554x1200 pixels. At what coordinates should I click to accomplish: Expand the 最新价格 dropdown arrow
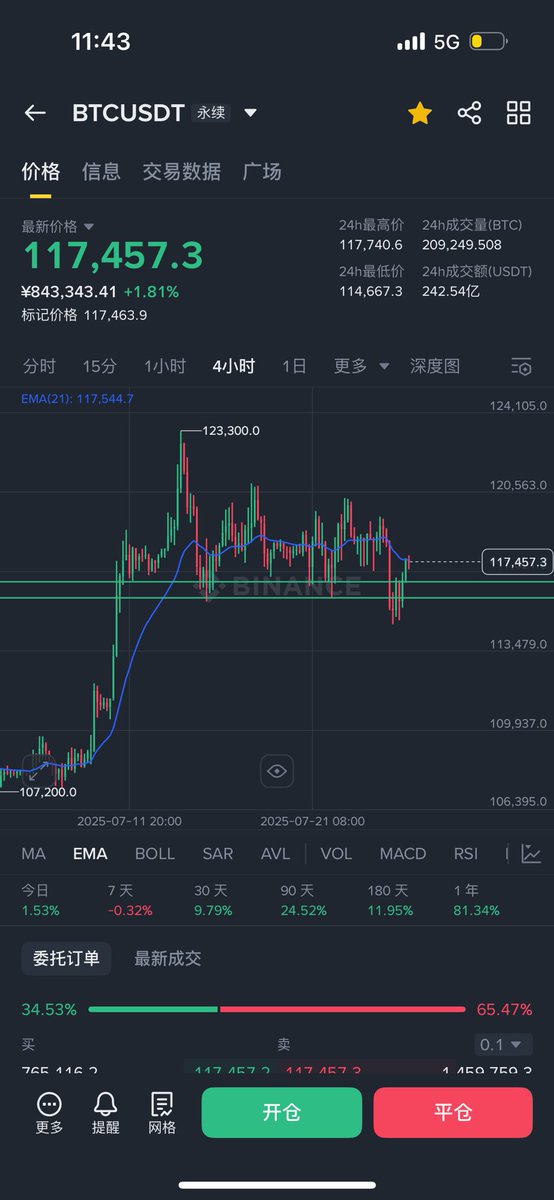[x=89, y=227]
